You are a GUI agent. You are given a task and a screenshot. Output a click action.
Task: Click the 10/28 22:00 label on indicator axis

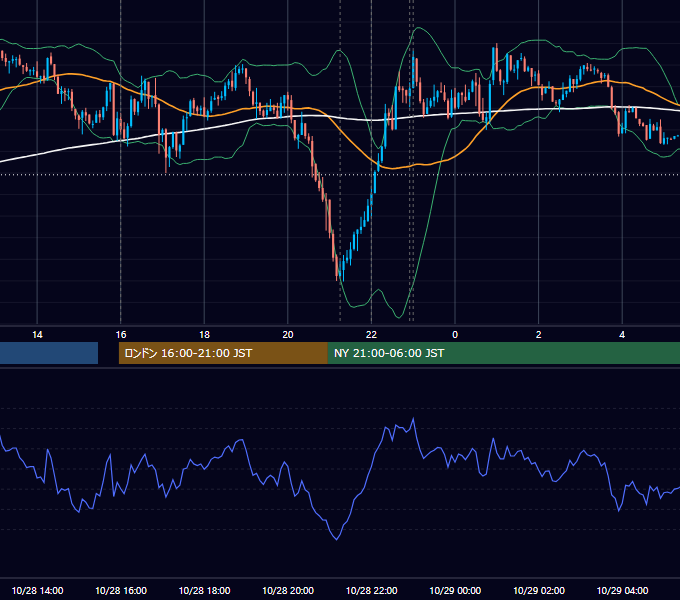click(372, 590)
